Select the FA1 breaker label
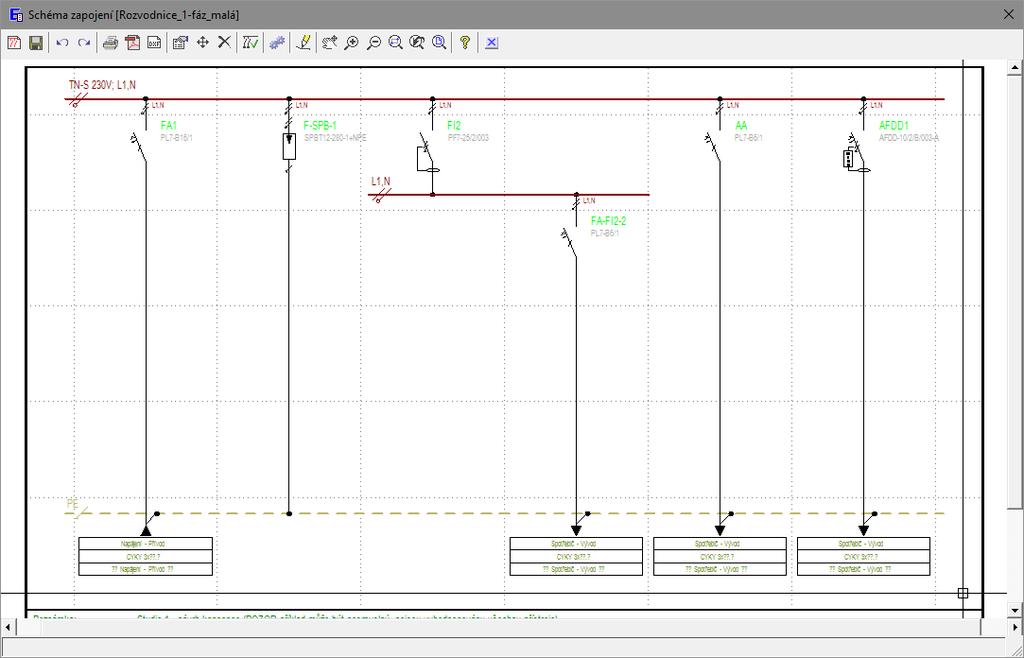1024x658 pixels. click(168, 125)
